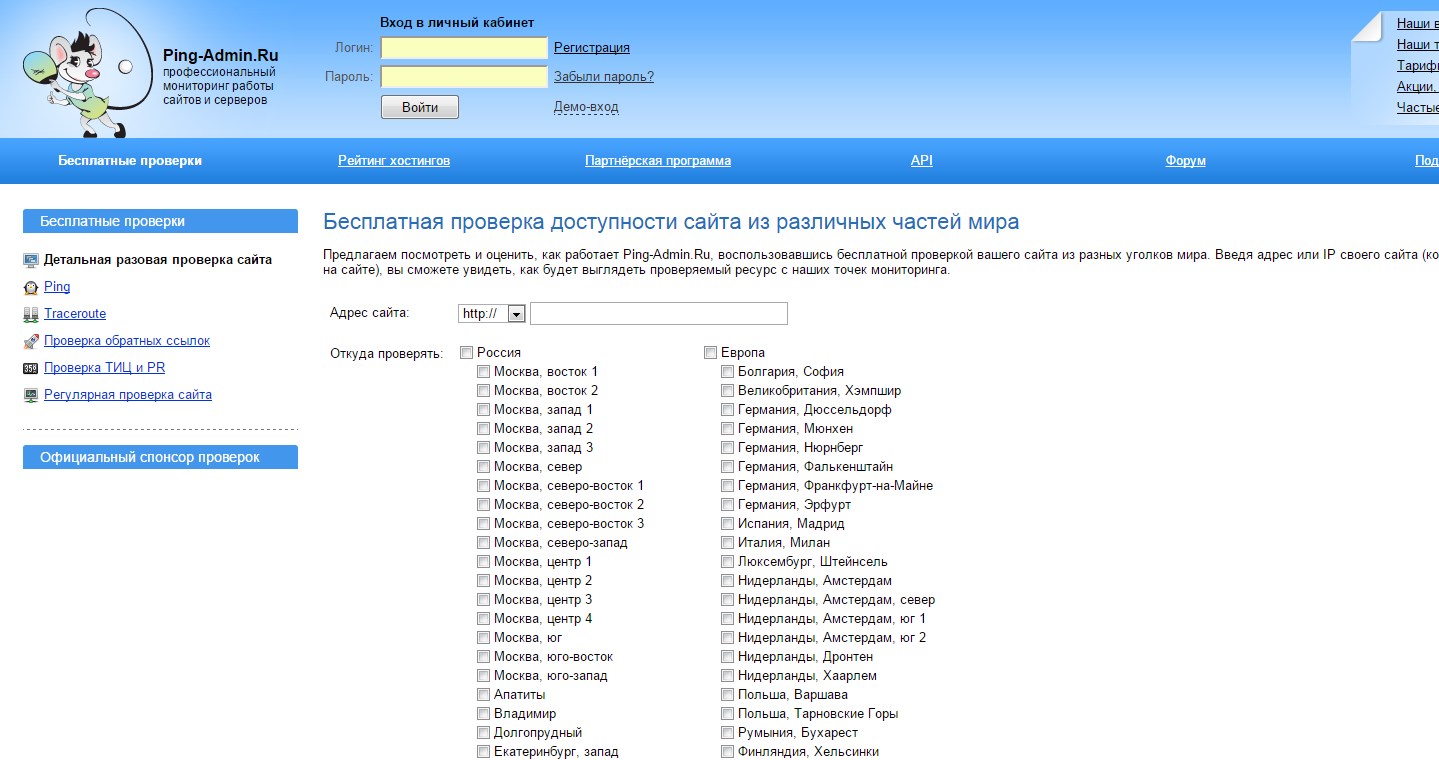This screenshot has height=760, width=1439.
Task: Click the backlinks check icon in sidebar
Action: click(31, 341)
